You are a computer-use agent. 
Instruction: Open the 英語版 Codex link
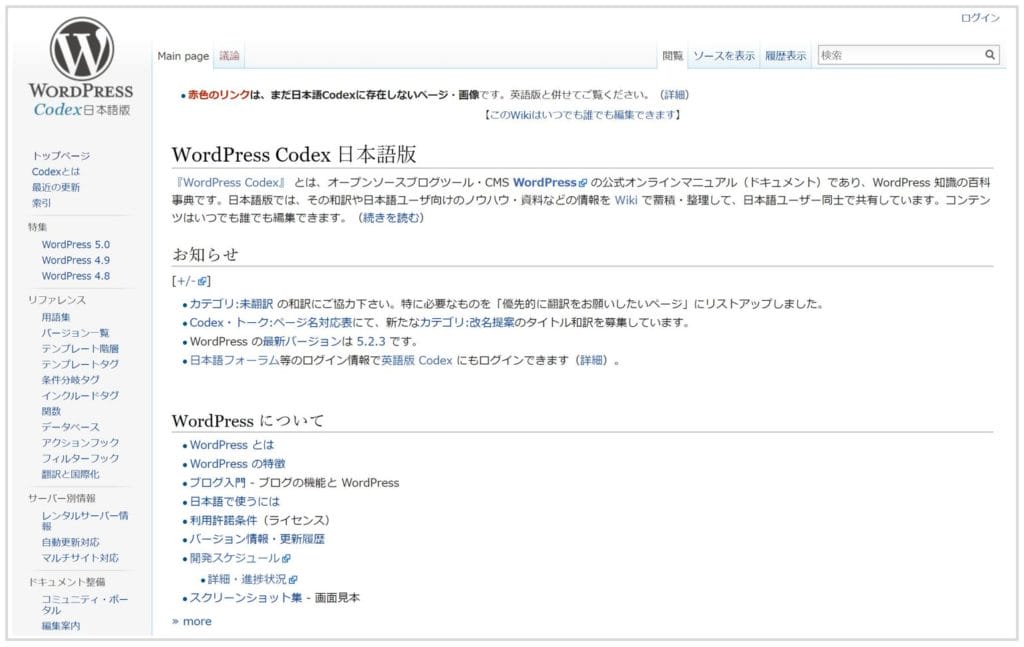click(417, 360)
